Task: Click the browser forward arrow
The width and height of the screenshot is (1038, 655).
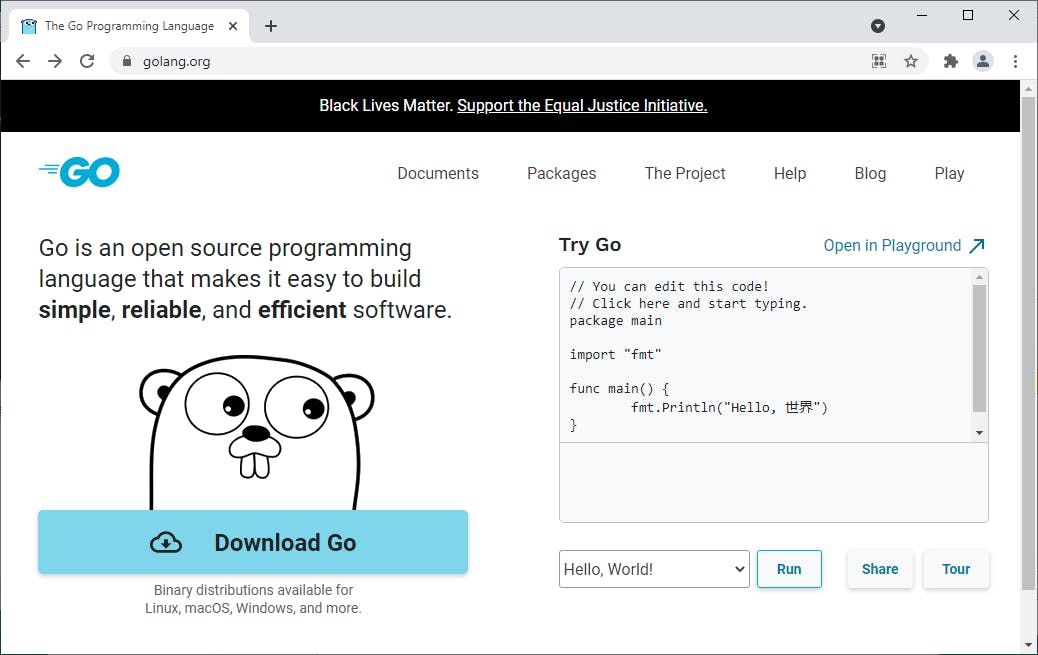Action: (x=55, y=62)
